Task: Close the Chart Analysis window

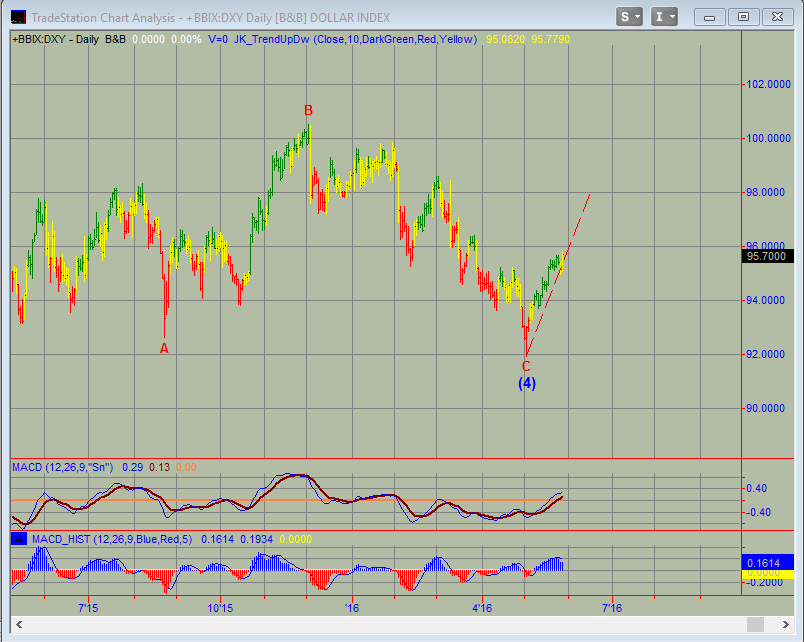Action: click(777, 17)
